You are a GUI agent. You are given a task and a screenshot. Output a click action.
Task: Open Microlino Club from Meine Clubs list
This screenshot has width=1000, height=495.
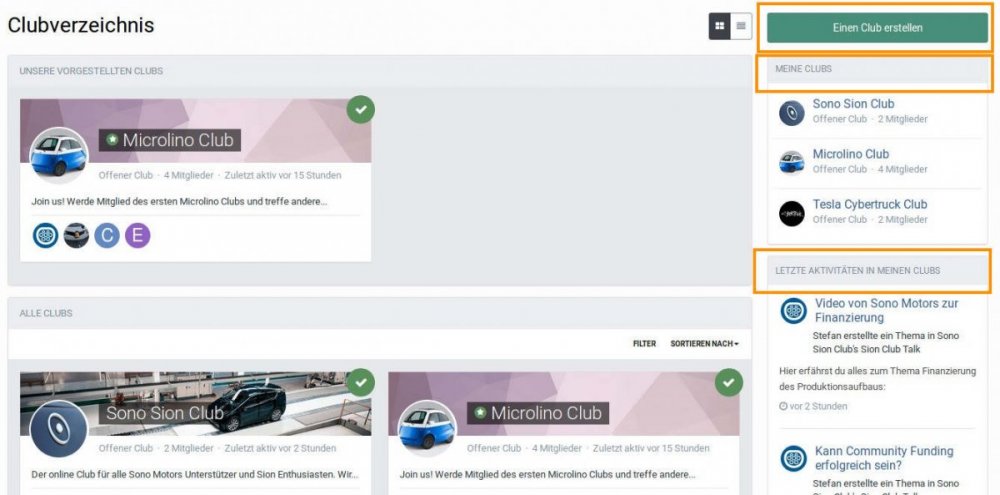851,154
